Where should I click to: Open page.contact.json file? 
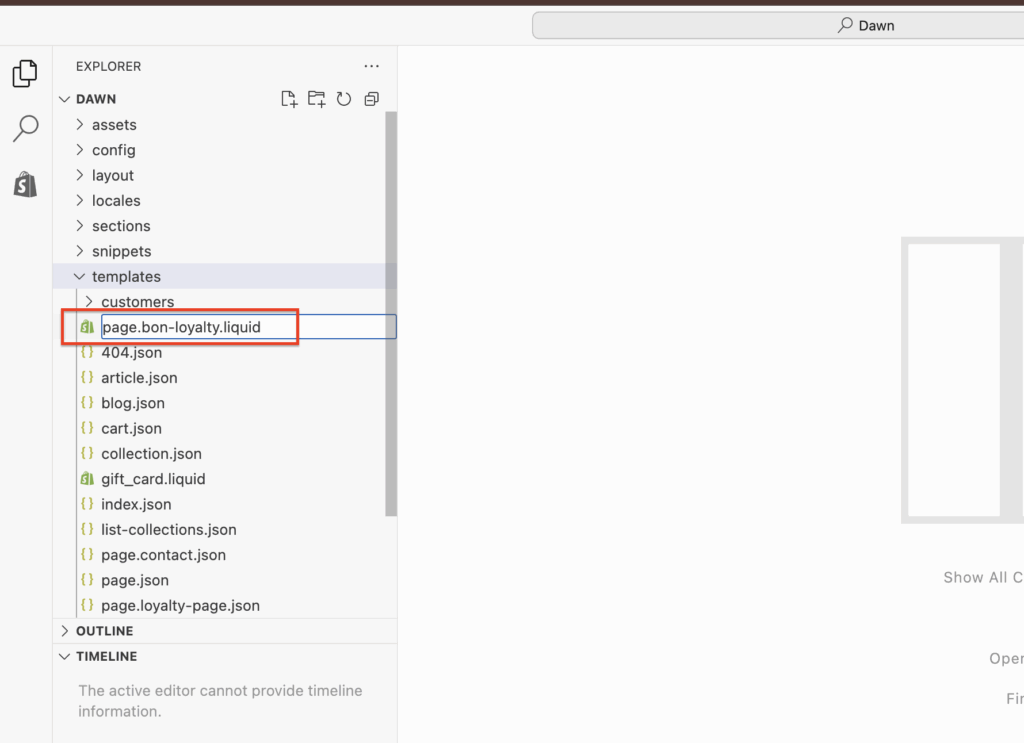(163, 555)
